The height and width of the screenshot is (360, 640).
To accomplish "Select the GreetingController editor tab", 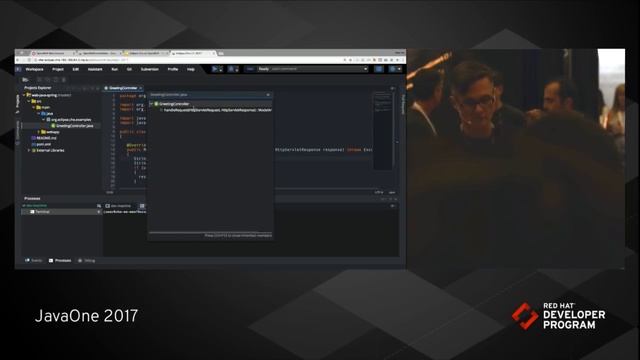I will click(x=123, y=88).
